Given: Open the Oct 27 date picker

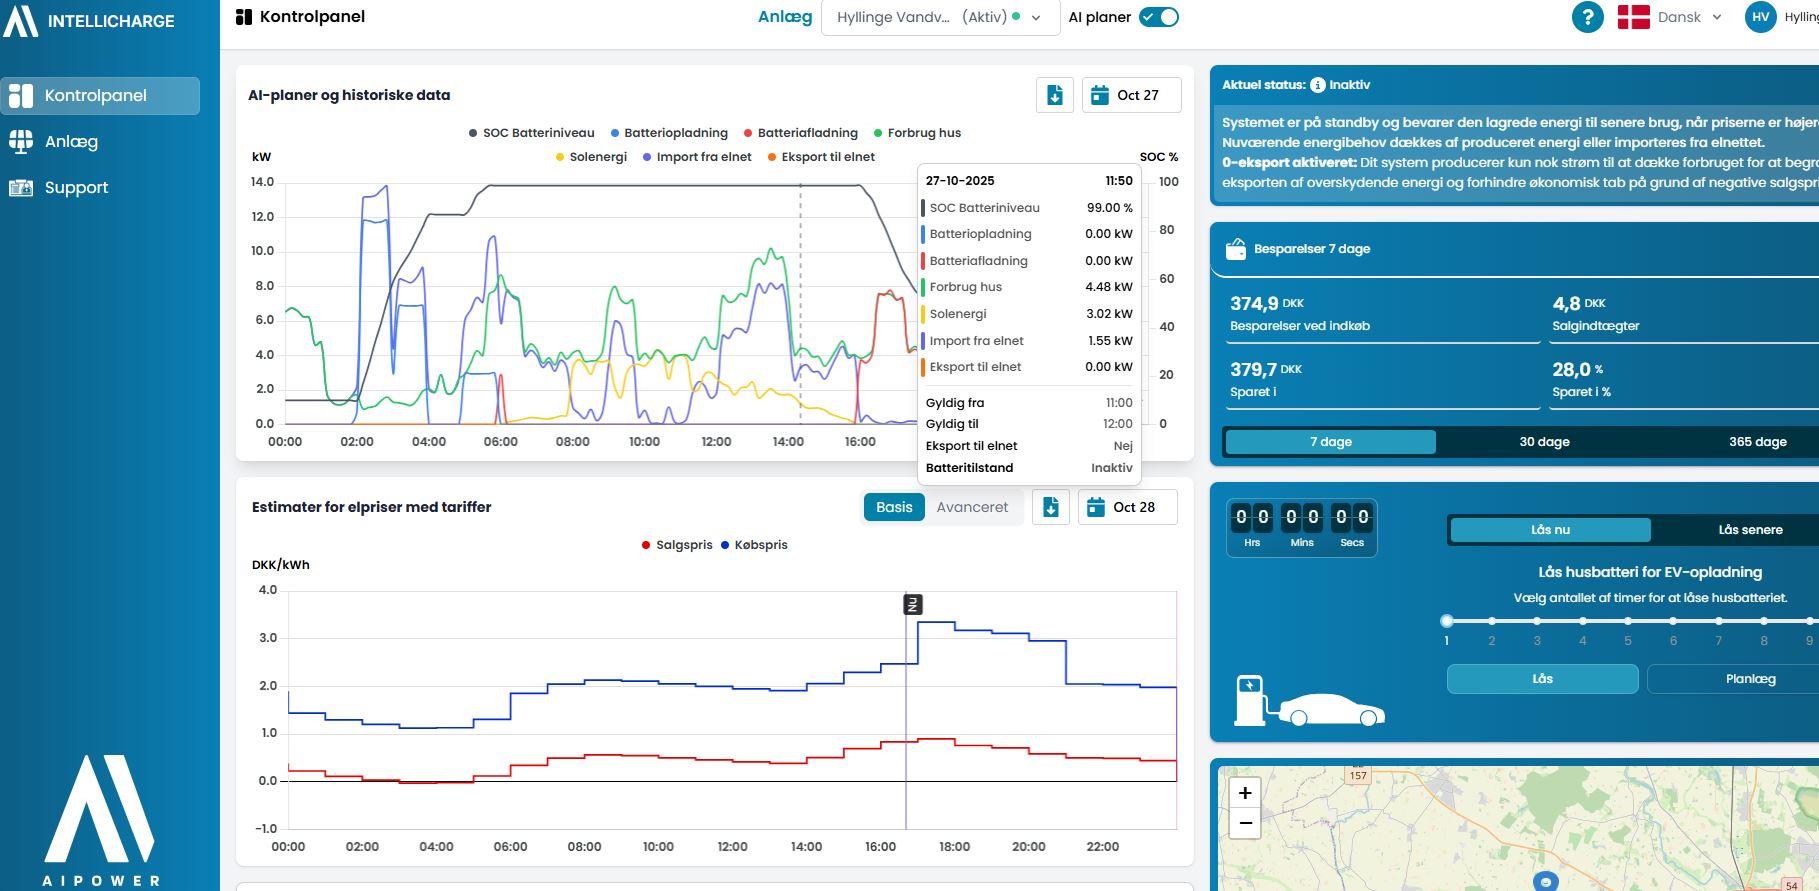Looking at the screenshot, I should pyautogui.click(x=1131, y=95).
